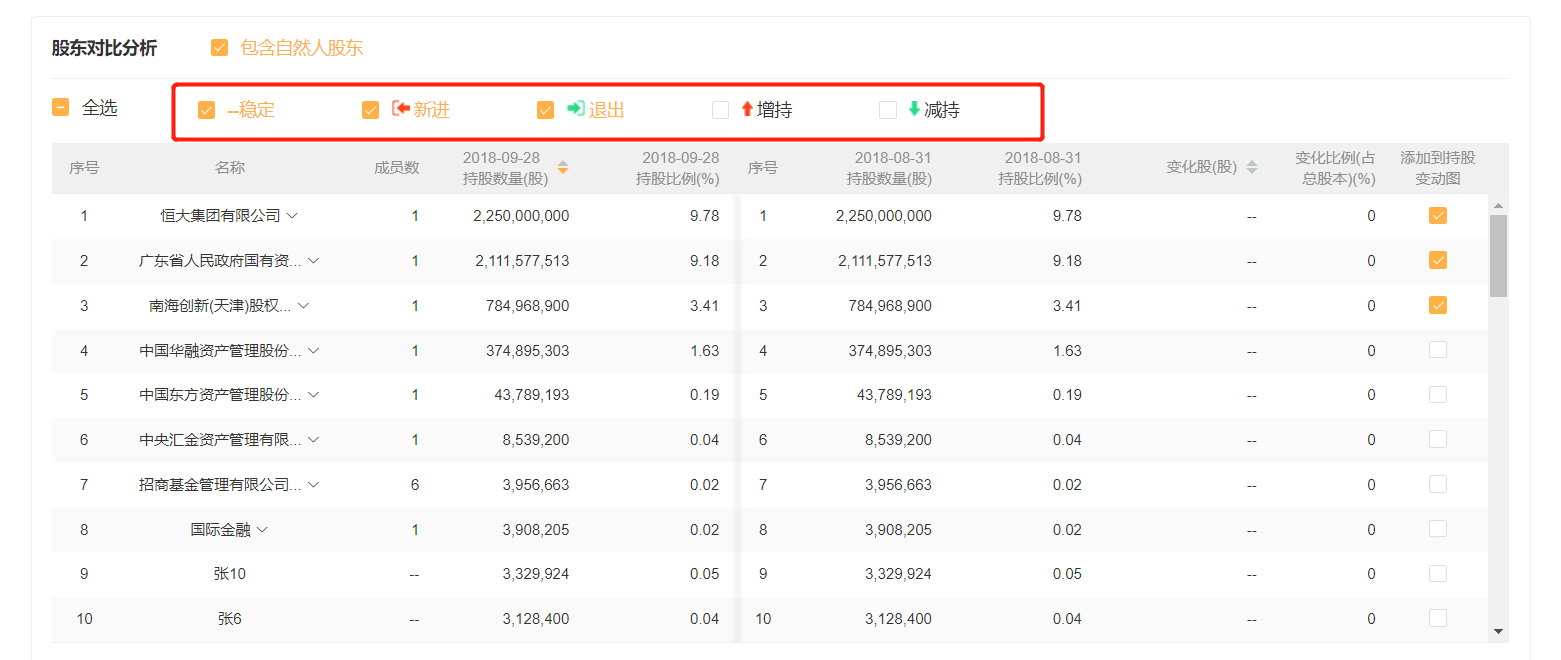Select shareholder name 张6
Image resolution: width=1561 pixels, height=660 pixels.
point(230,619)
